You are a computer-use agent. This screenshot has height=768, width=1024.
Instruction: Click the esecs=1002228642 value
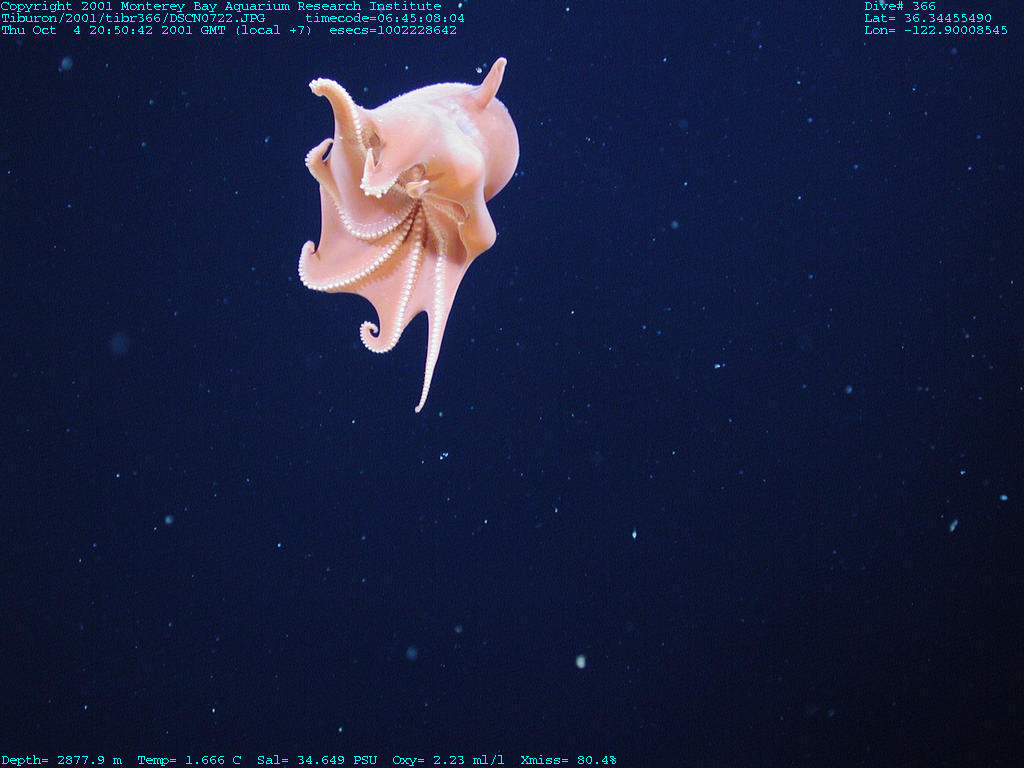coord(393,30)
